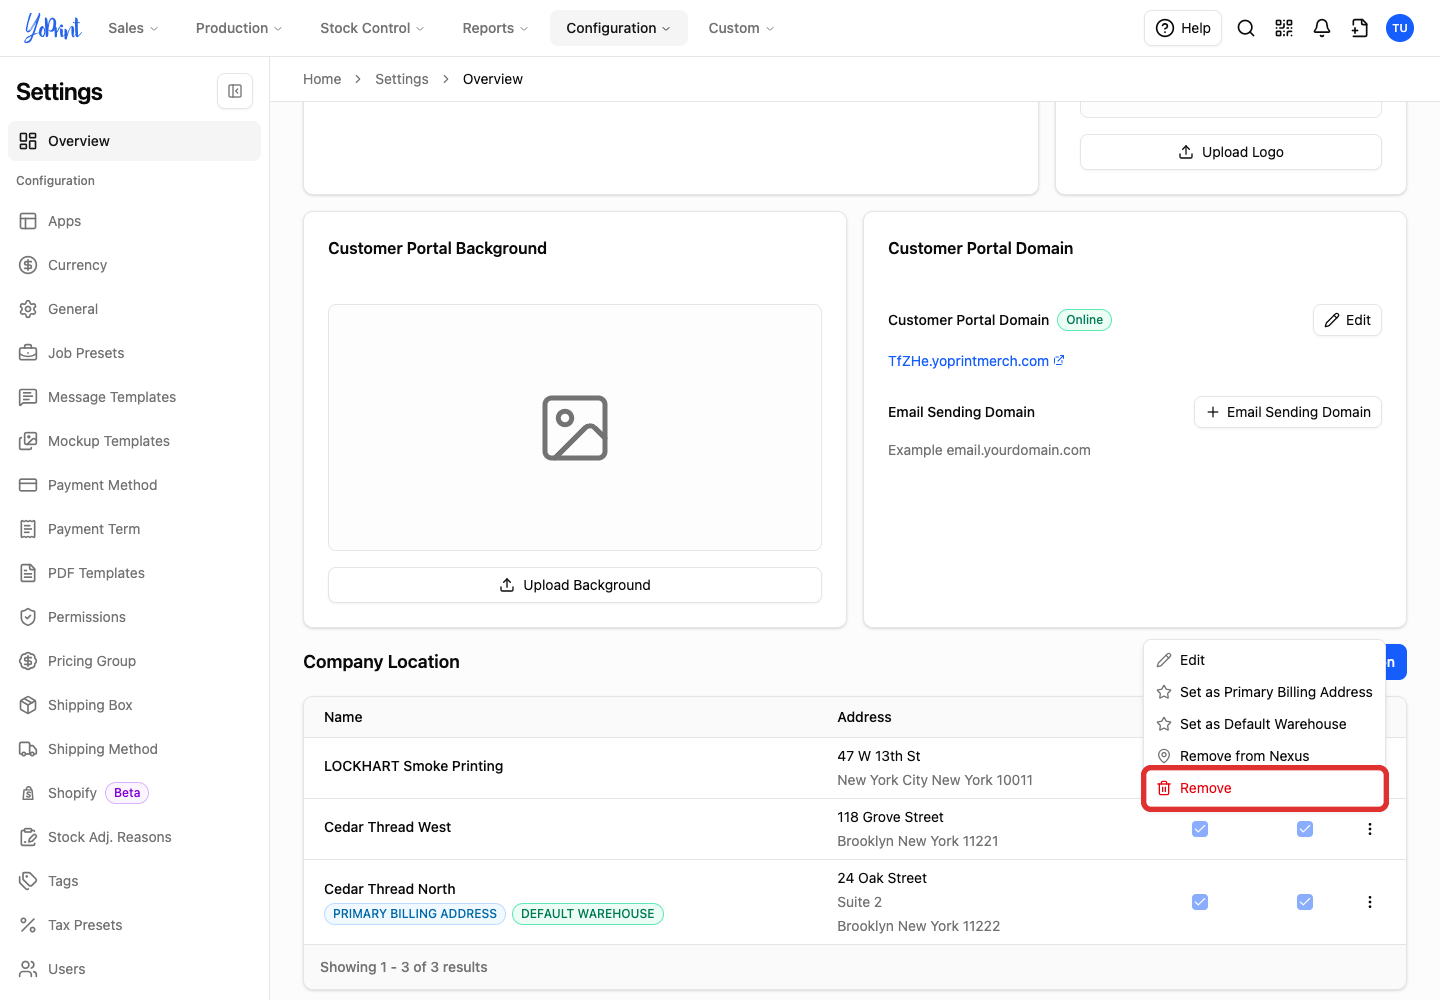Choose Edit from the context menu
This screenshot has width=1440, height=1000.
[1265, 660]
